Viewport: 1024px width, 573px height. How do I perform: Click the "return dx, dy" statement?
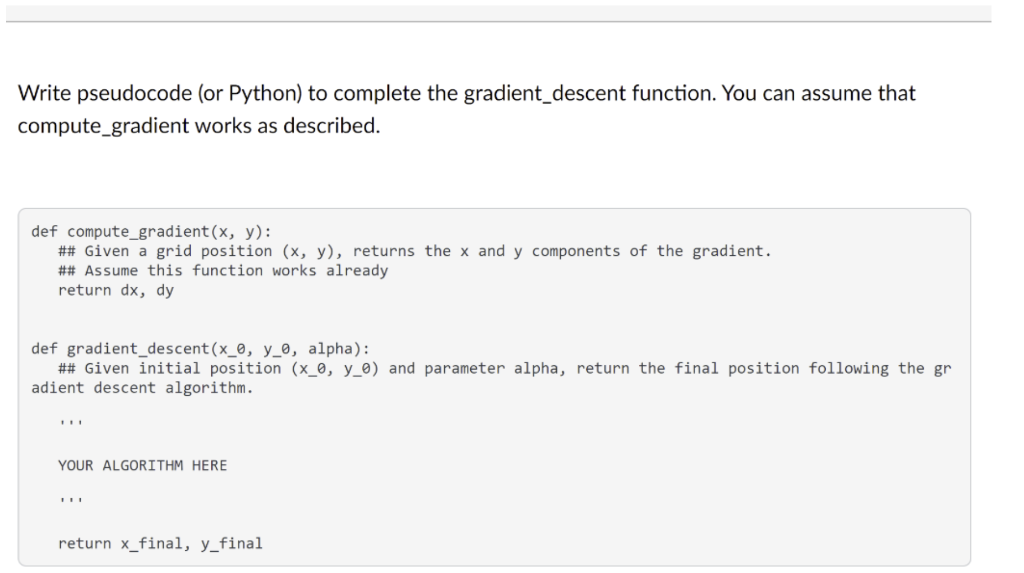pyautogui.click(x=116, y=290)
